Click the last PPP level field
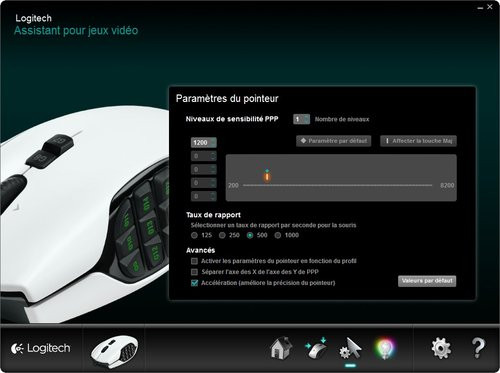 point(204,196)
